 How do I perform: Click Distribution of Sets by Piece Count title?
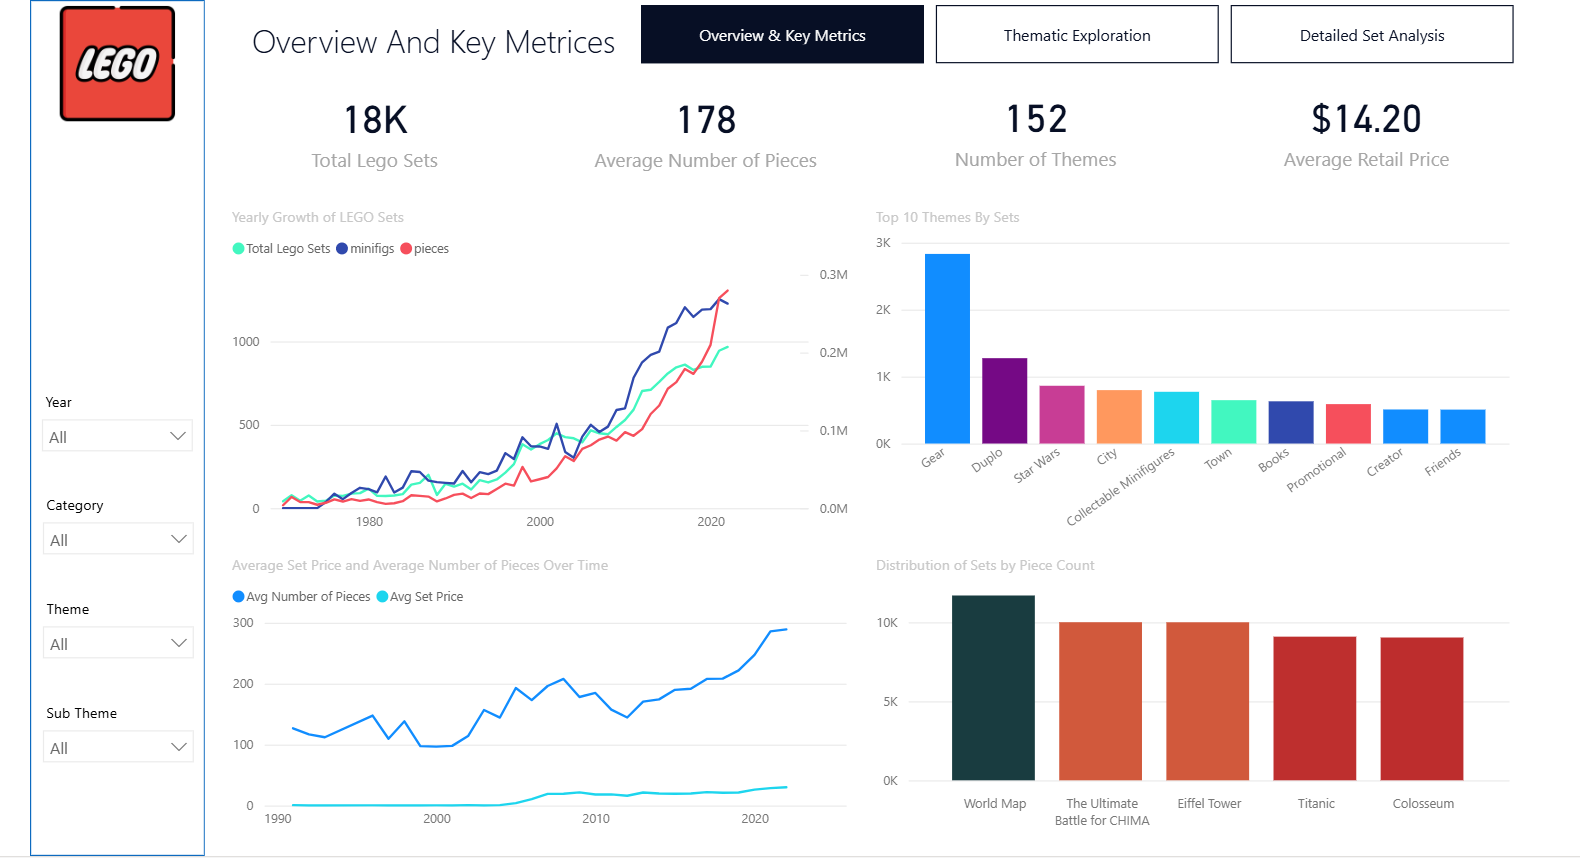tap(985, 565)
